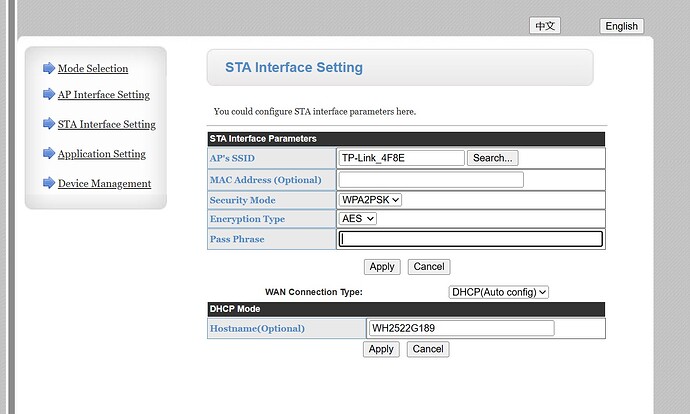This screenshot has width=690, height=414.
Task: Switch language using the 中文 button
Action: coord(546,26)
